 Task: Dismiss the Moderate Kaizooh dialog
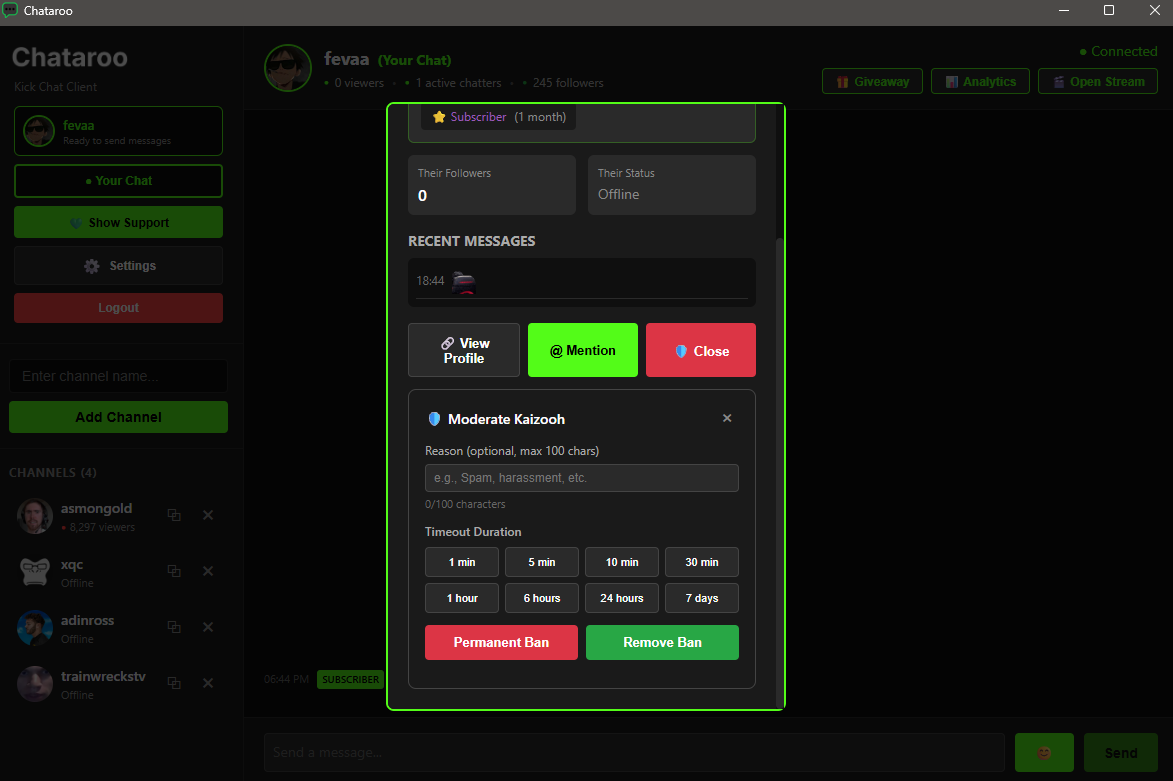[727, 418]
